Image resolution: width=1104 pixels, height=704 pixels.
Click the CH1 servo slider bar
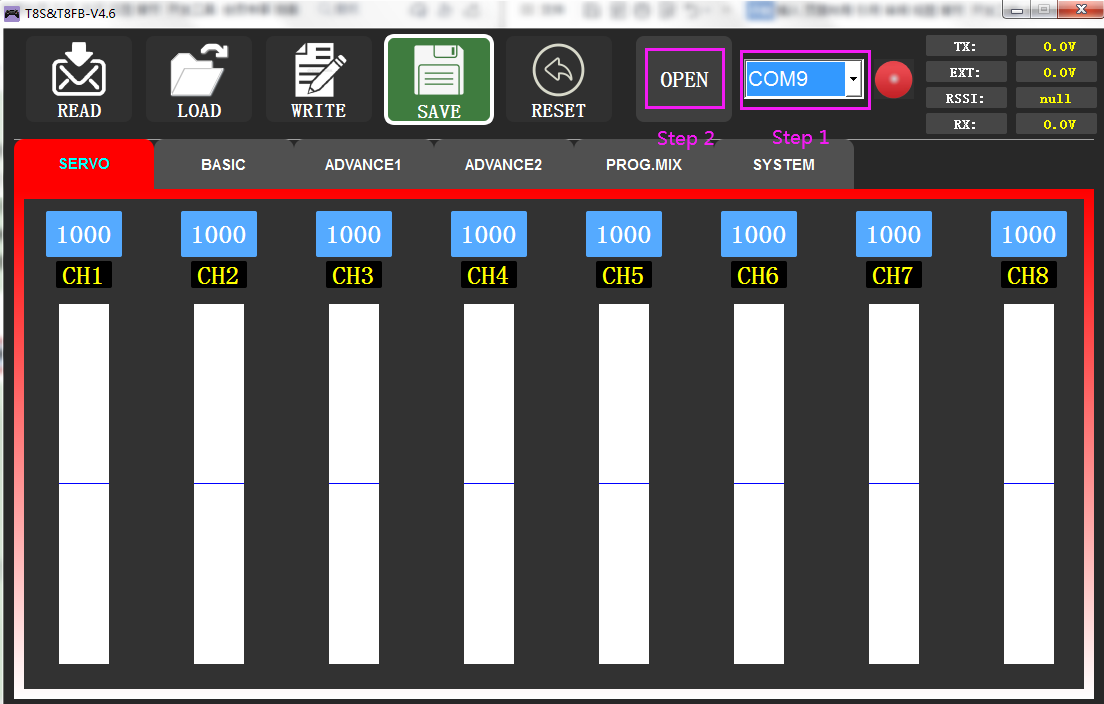pyautogui.click(x=84, y=484)
